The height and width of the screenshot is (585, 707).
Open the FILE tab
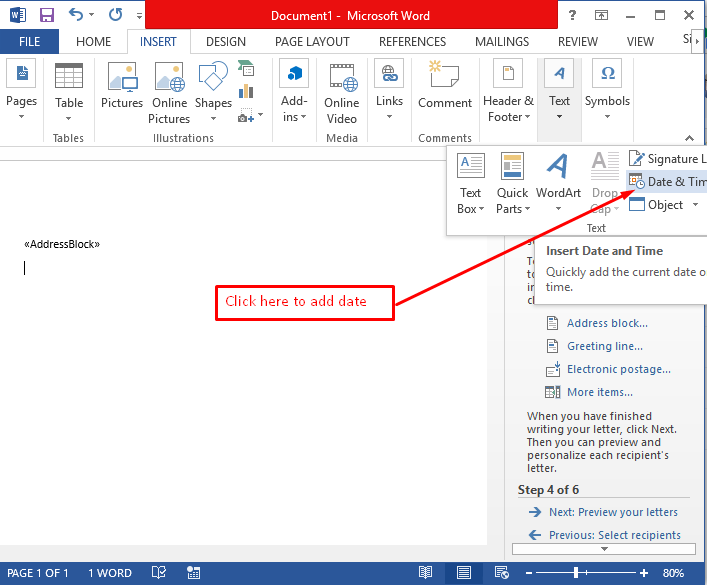pos(29,41)
